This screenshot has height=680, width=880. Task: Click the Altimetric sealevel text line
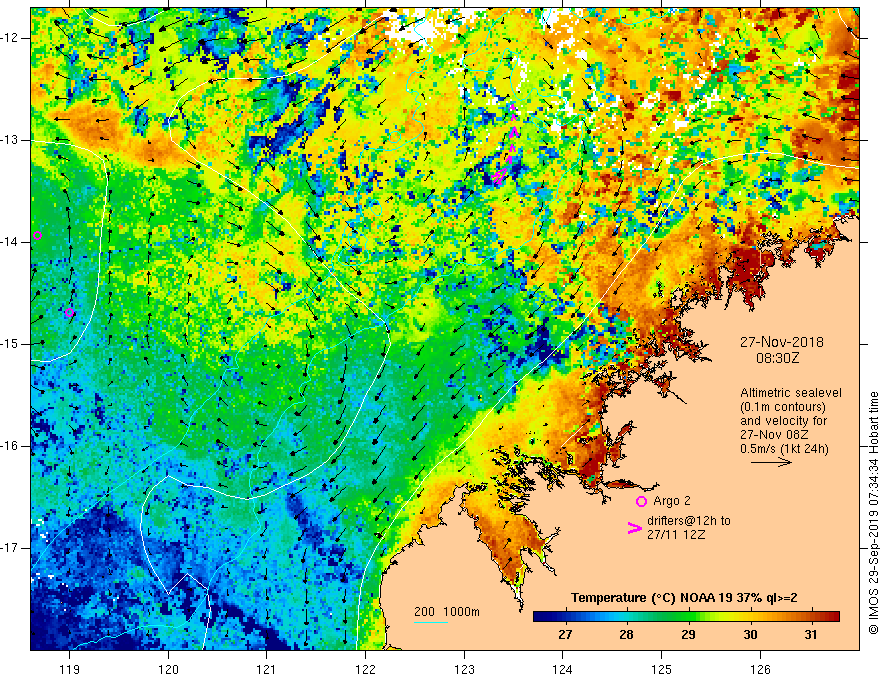coord(791,393)
